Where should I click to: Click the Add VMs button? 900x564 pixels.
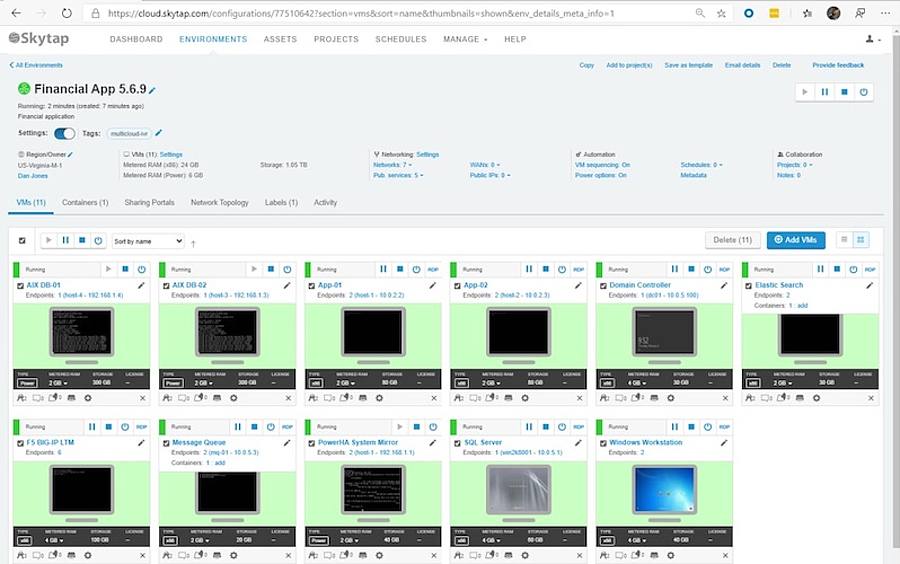796,240
